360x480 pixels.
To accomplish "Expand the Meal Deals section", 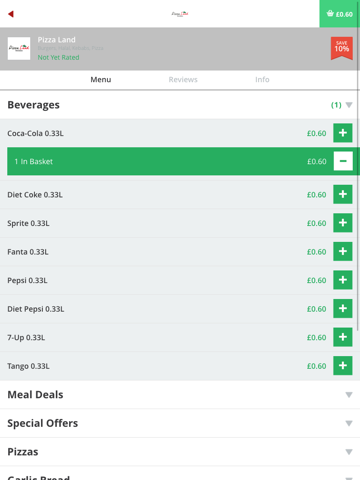I will 180,395.
